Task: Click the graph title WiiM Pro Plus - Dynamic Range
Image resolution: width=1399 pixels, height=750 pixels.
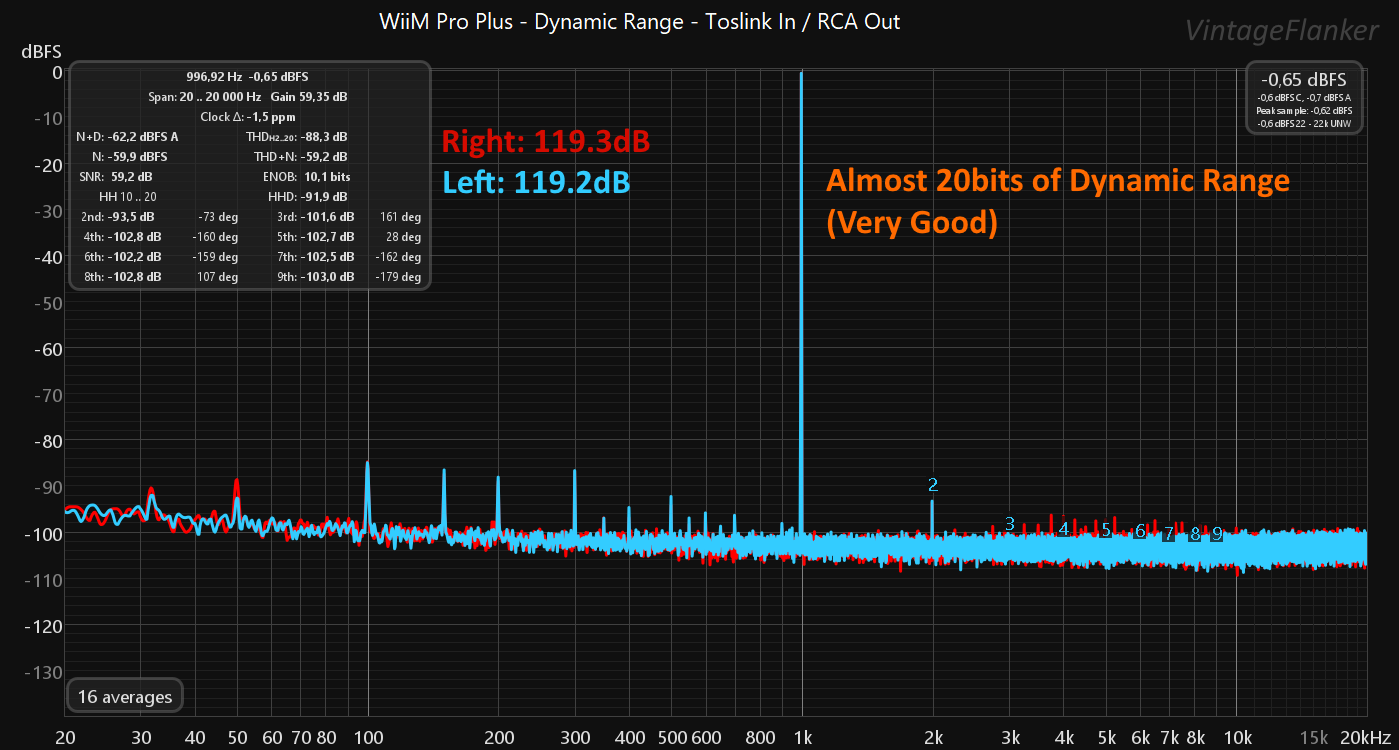Action: [640, 21]
